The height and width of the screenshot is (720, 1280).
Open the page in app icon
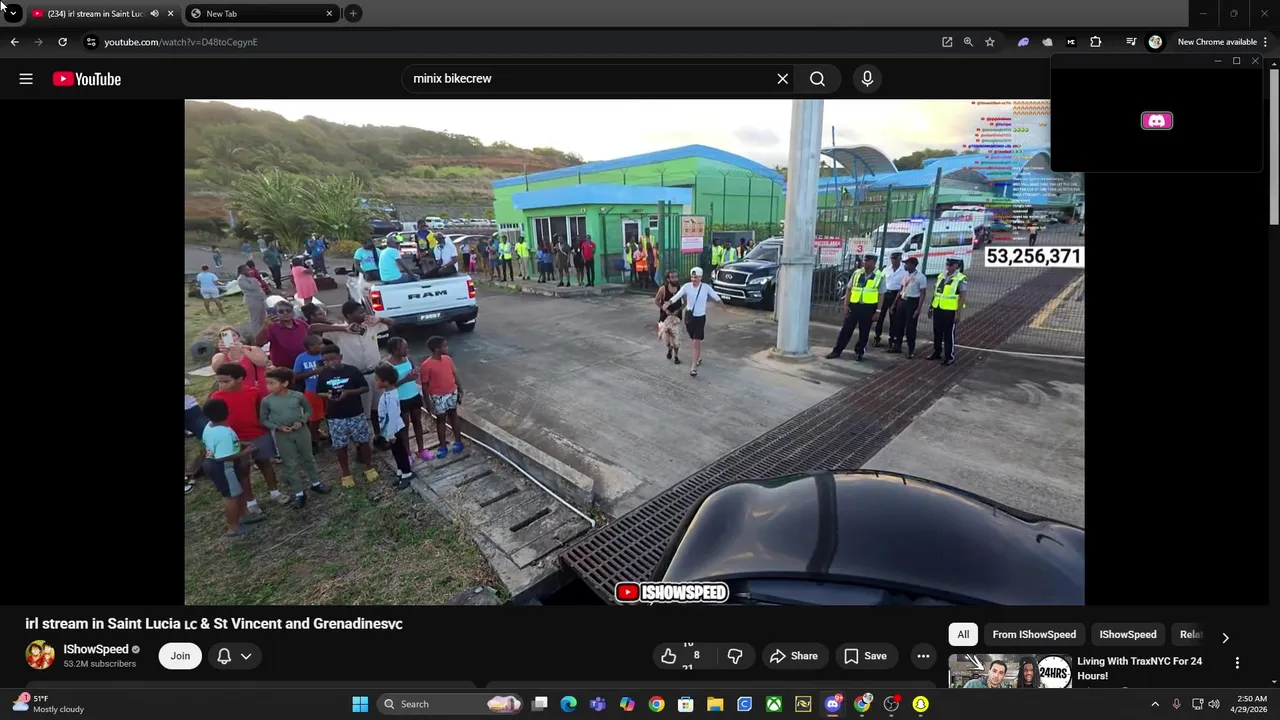[947, 42]
